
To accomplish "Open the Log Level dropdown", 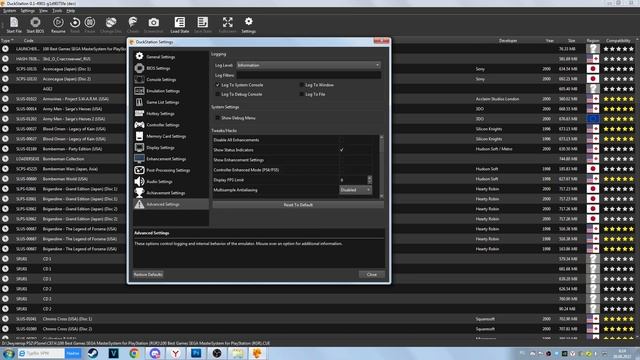I will (309, 65).
